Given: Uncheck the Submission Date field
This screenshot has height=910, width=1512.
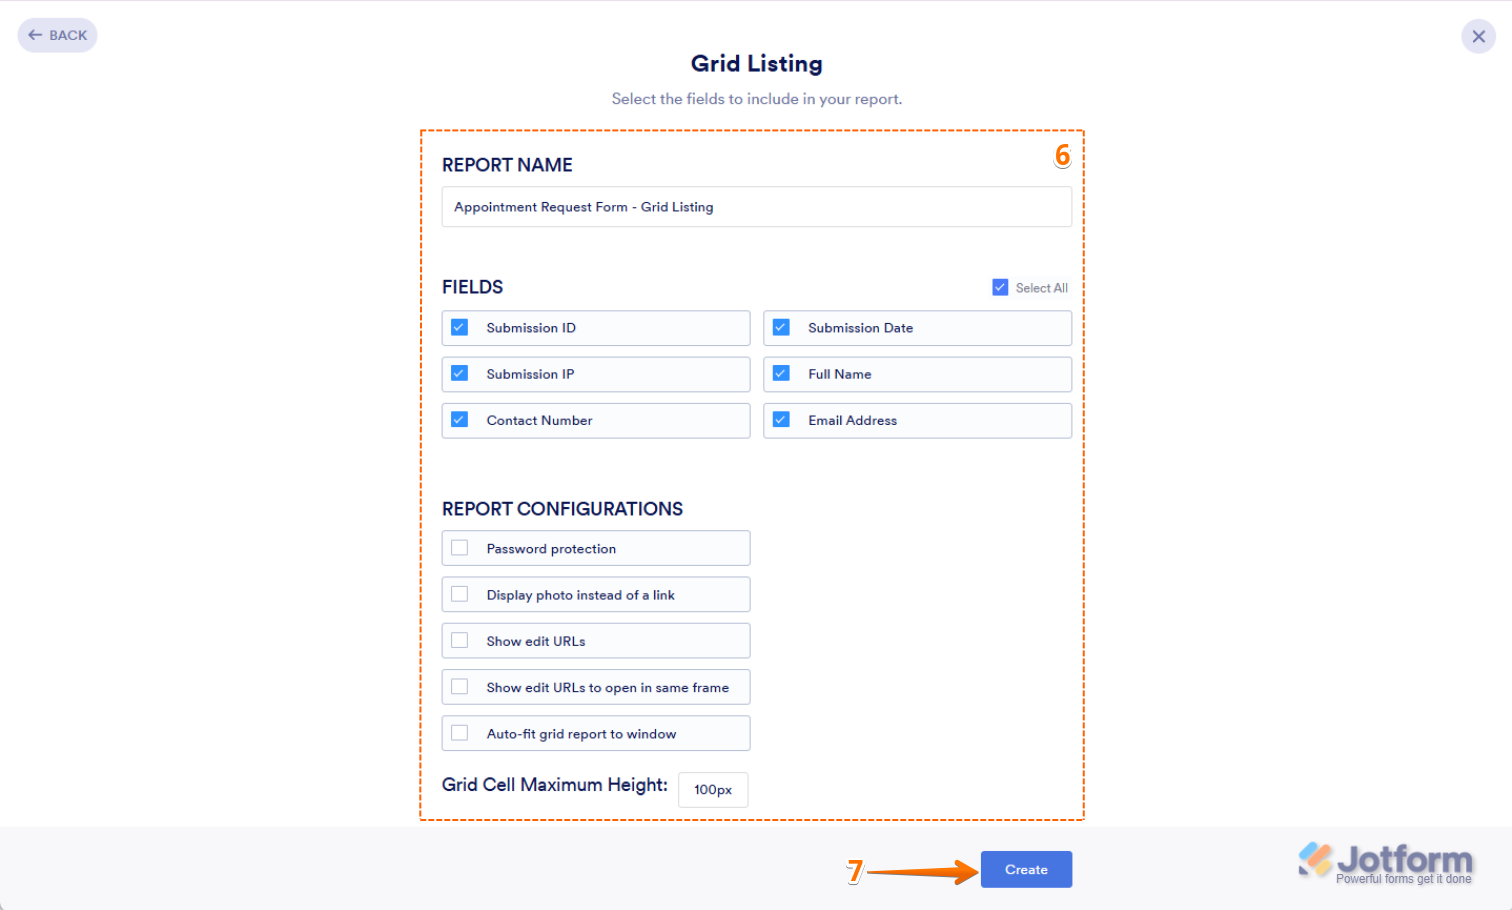Looking at the screenshot, I should click(x=782, y=328).
